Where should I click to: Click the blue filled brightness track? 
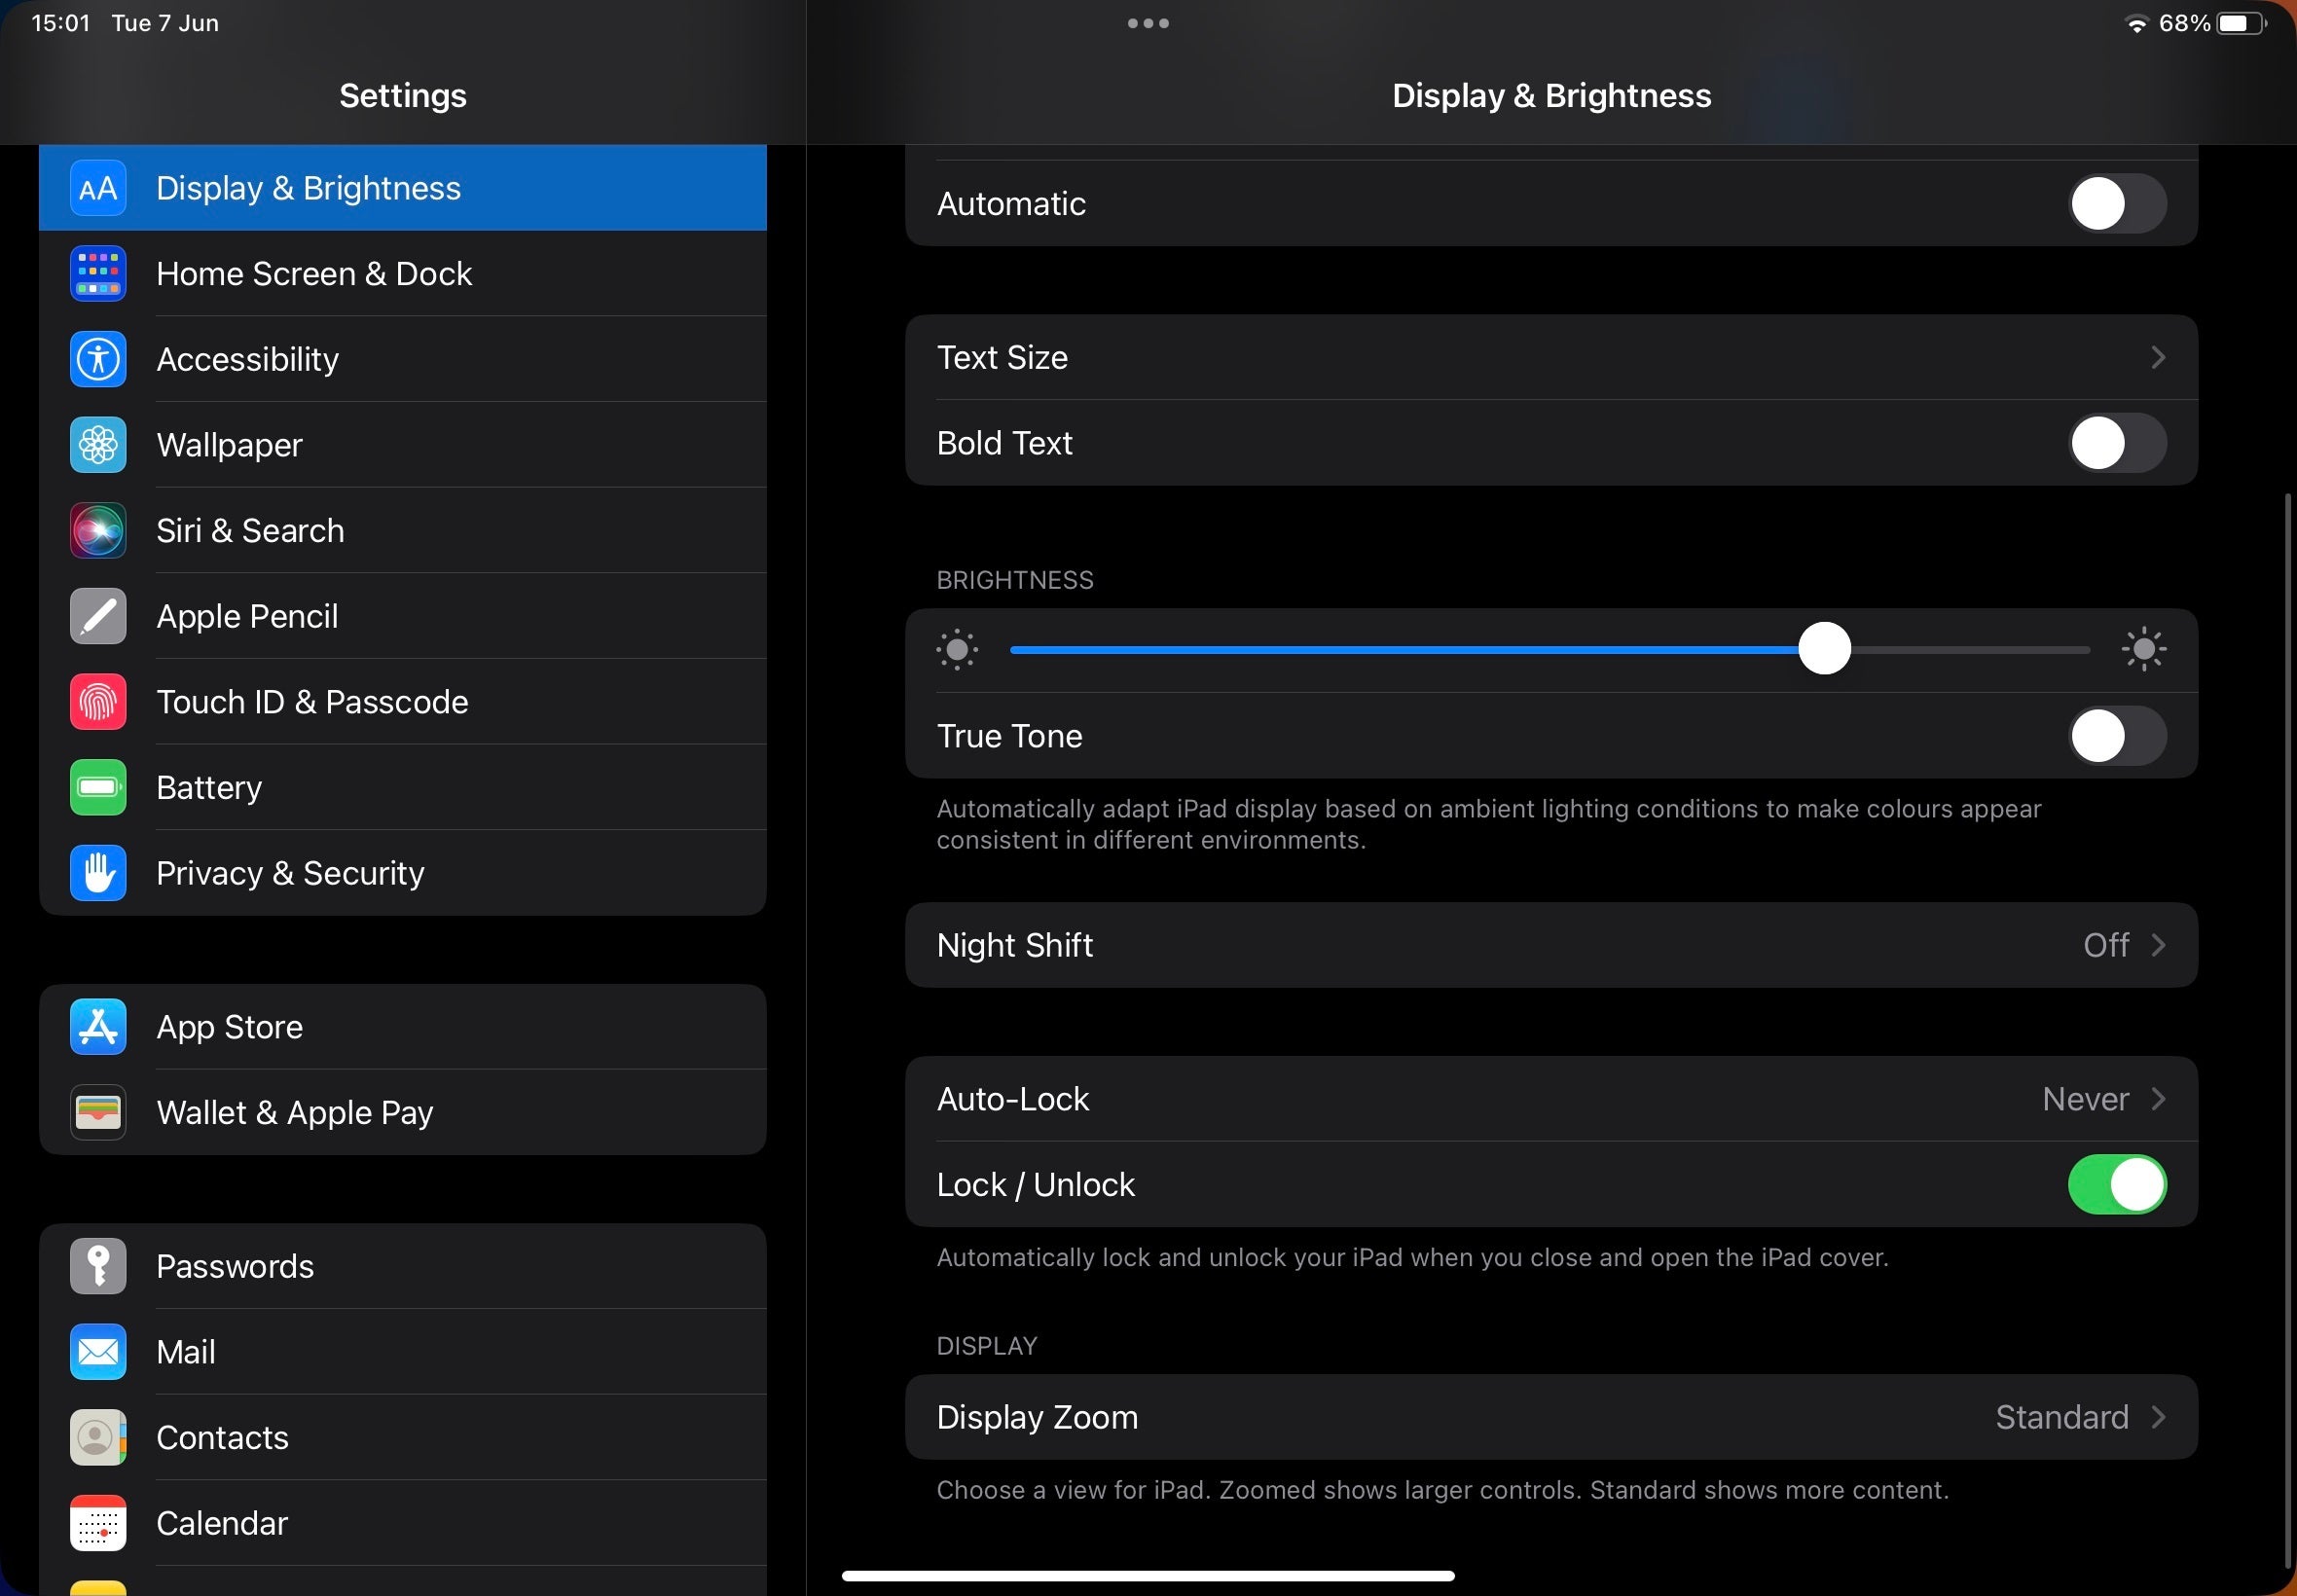coord(1404,650)
